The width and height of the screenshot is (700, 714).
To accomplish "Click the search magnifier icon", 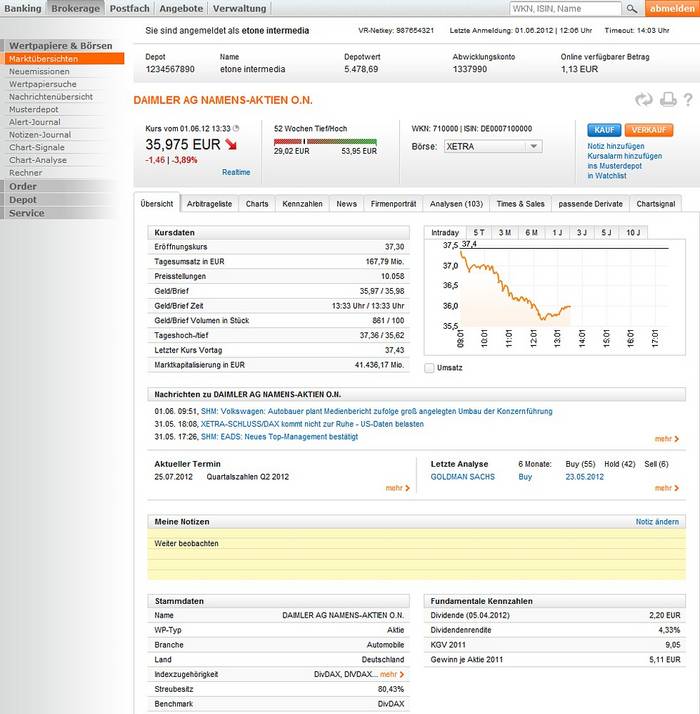I will 632,9.
